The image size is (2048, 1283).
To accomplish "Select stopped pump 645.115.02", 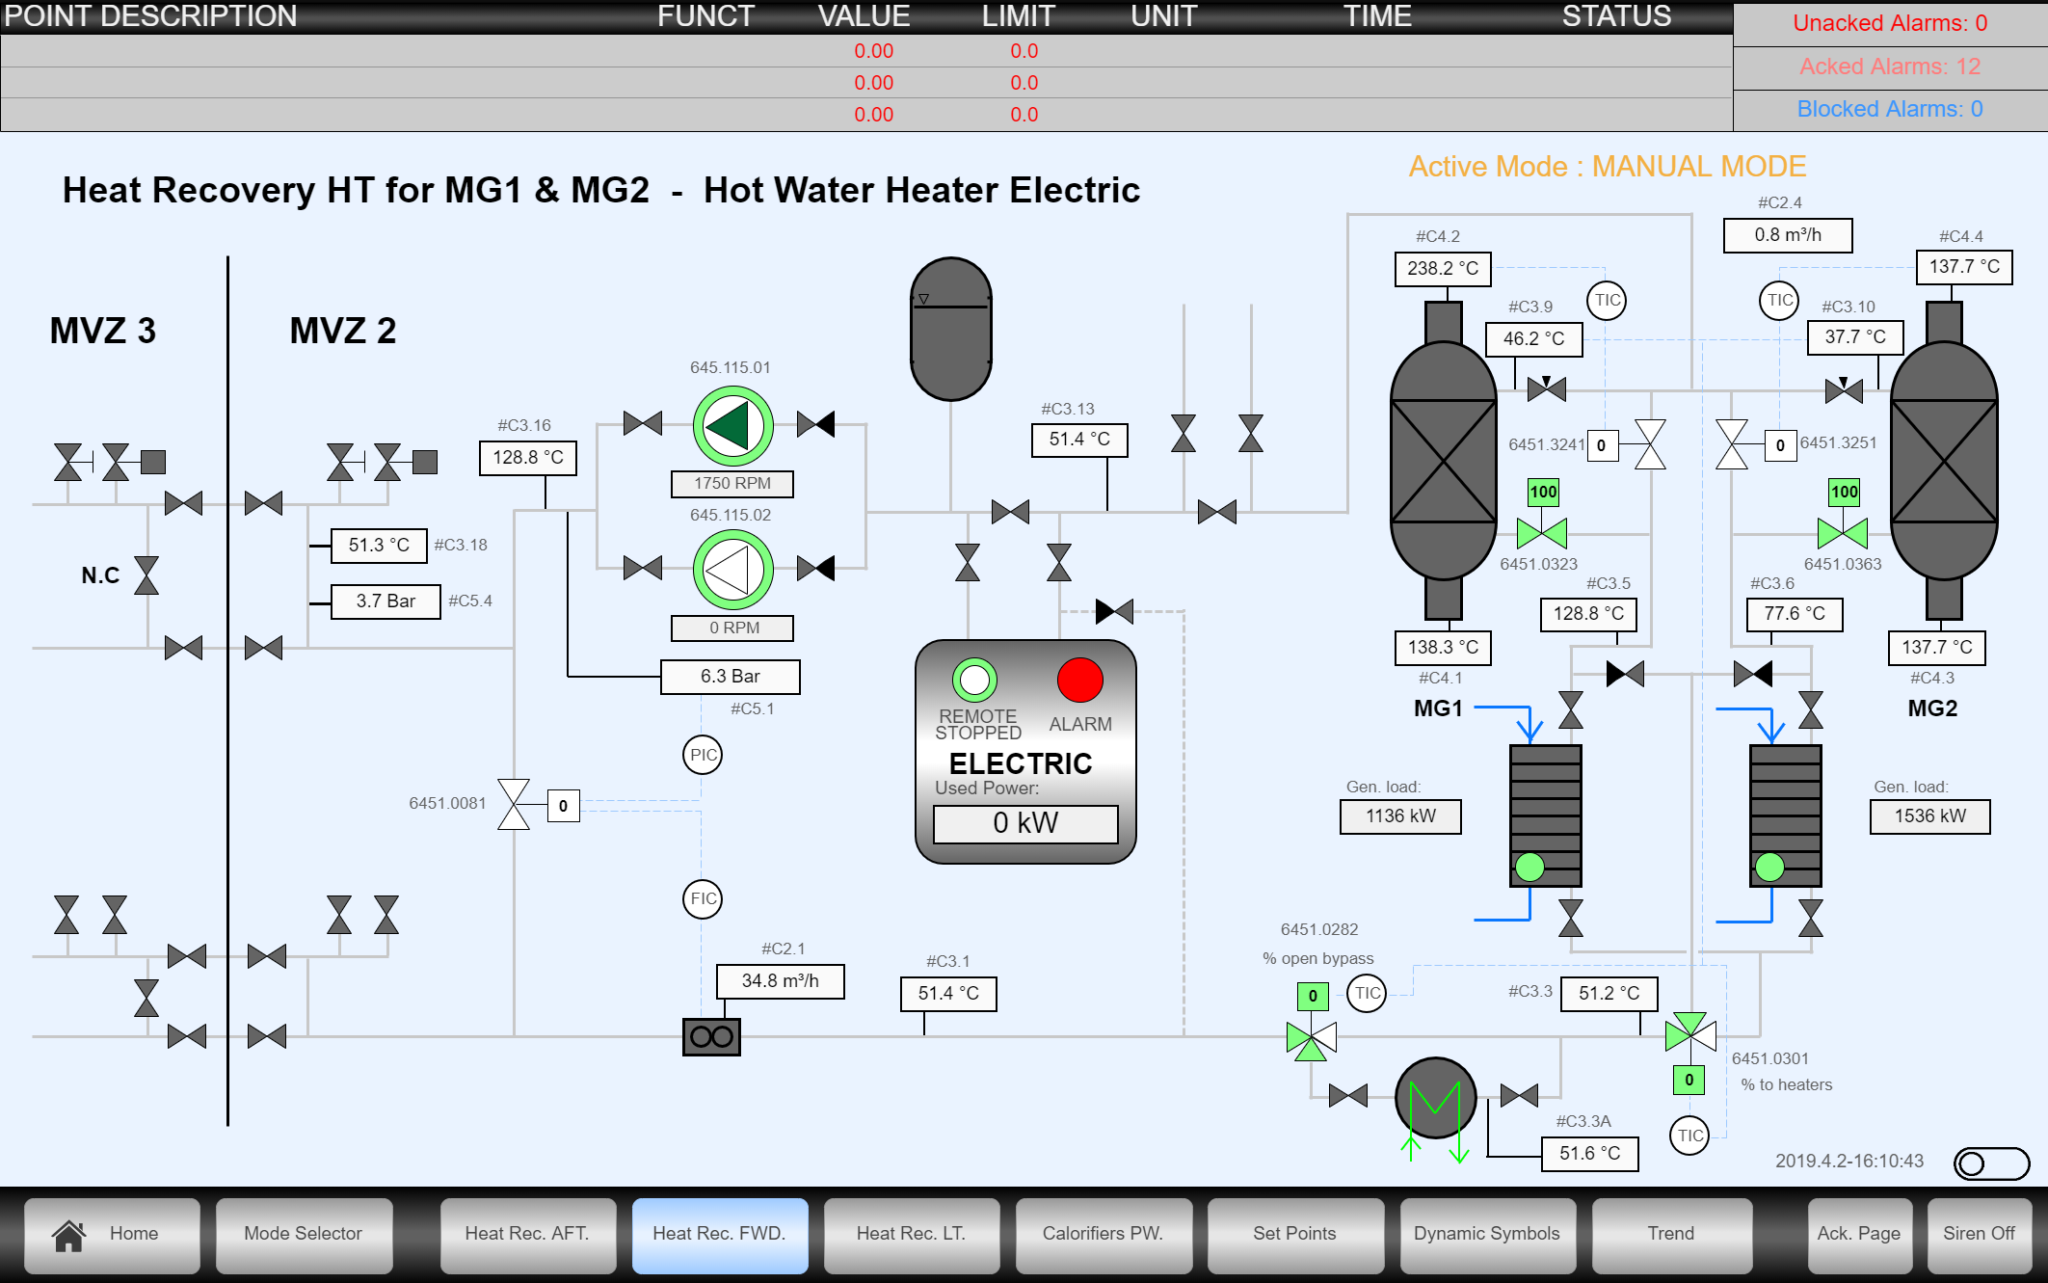I will (x=731, y=570).
